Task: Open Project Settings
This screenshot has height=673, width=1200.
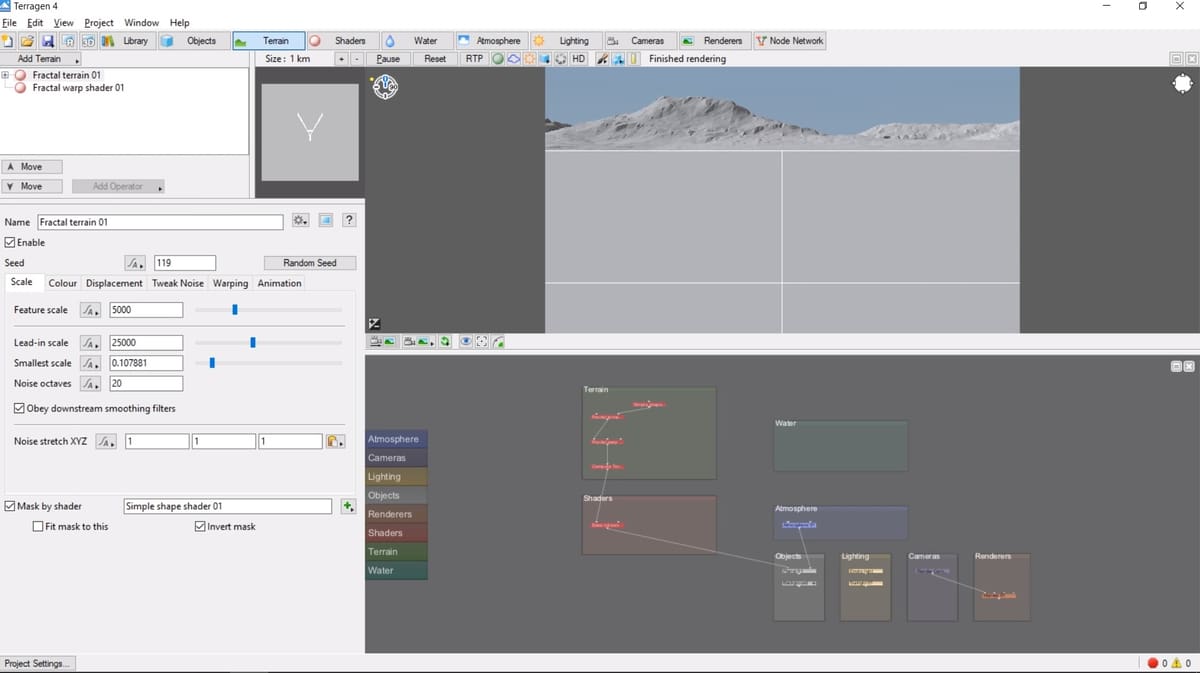Action: click(37, 663)
